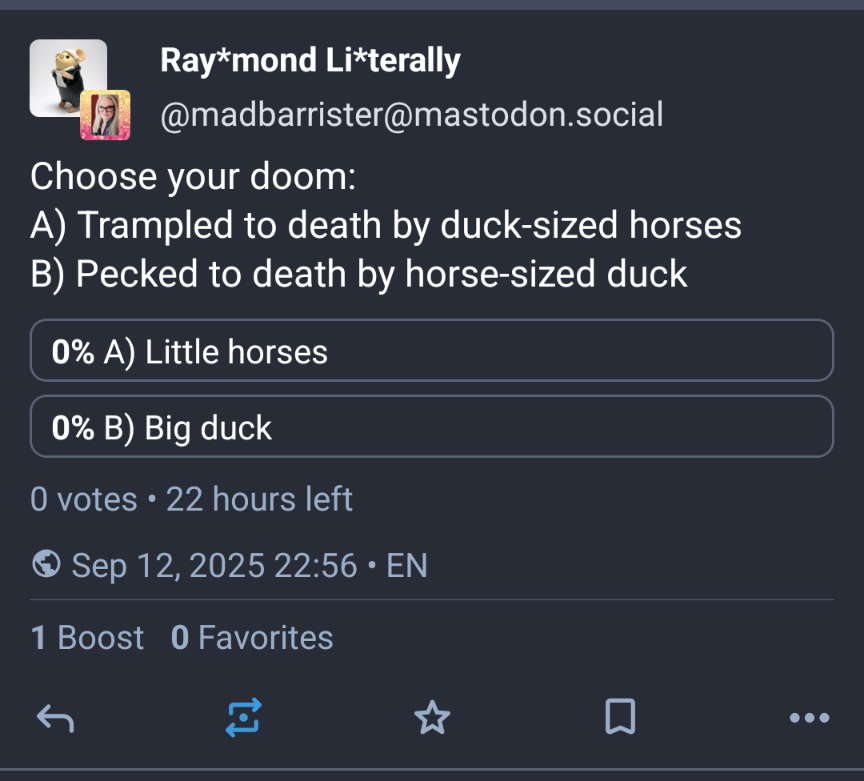Favorite the post with the star icon
The image size is (864, 781).
(x=432, y=718)
